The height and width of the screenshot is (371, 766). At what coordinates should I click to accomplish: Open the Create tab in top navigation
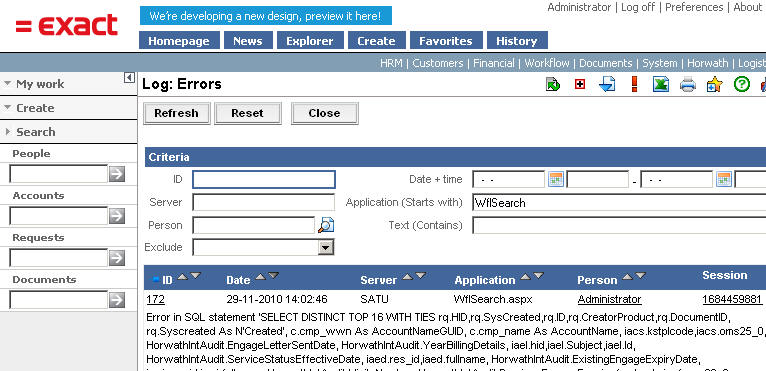click(376, 41)
